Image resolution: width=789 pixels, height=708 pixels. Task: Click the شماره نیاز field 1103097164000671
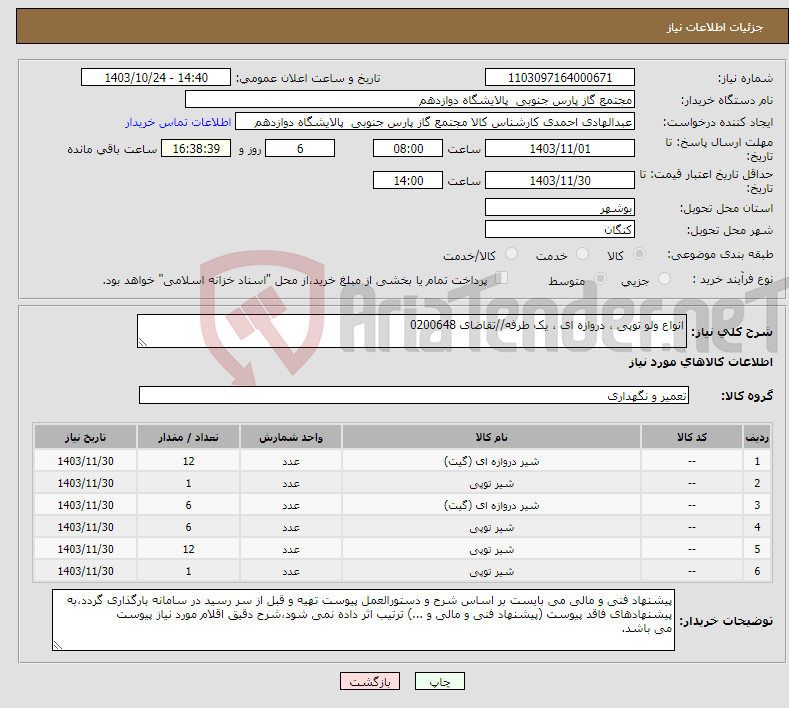(560, 77)
